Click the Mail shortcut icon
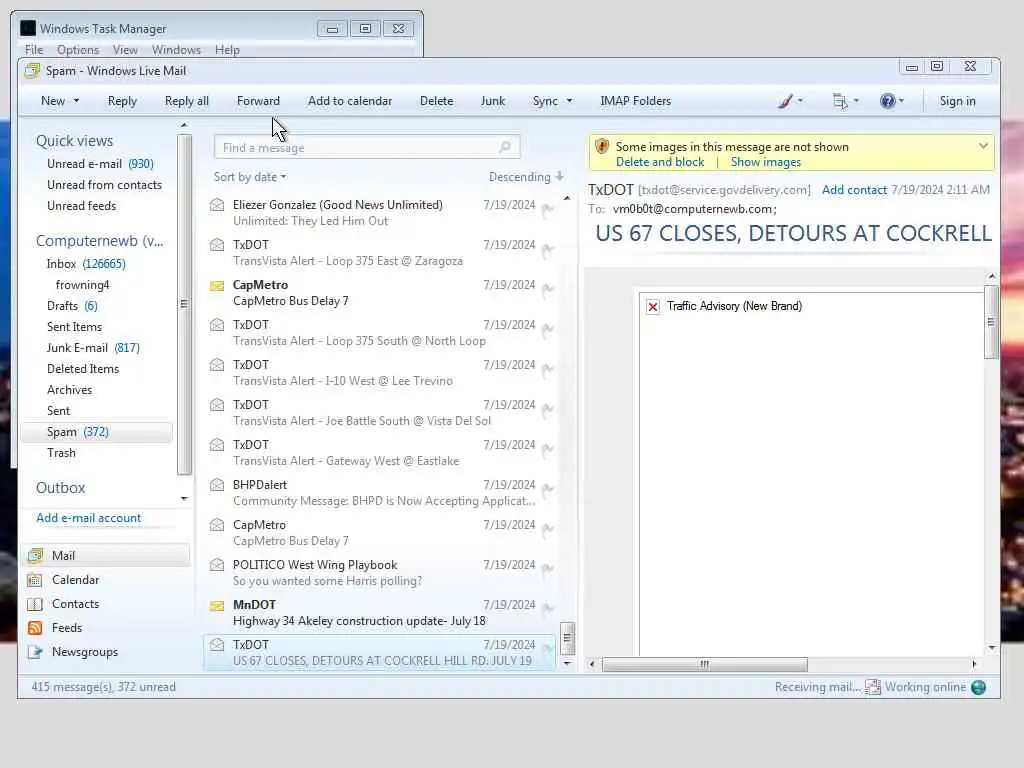Screen dimensions: 1024x768 pyautogui.click(x=35, y=556)
